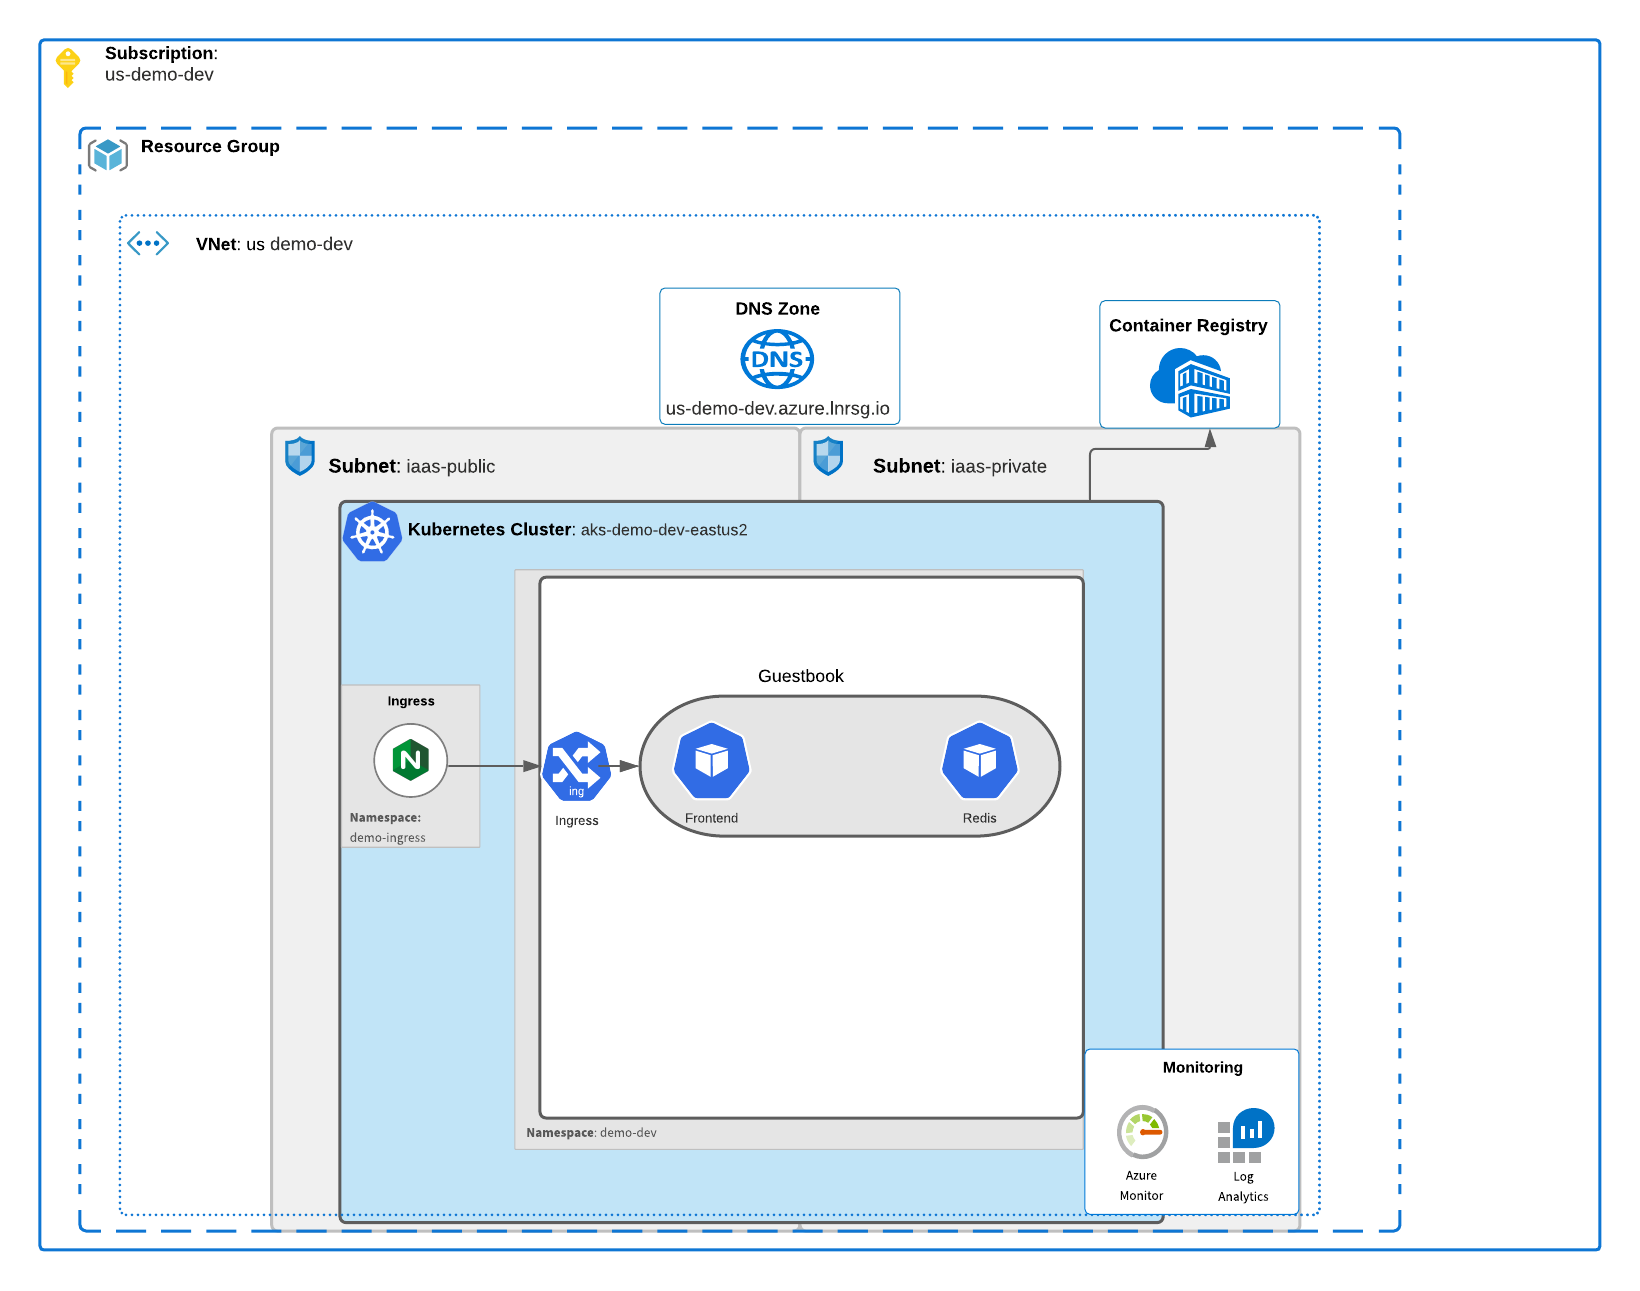Select the Kubernetes Cluster aks-demo-dev-eastus2 label
1640x1291 pixels.
coord(577,530)
